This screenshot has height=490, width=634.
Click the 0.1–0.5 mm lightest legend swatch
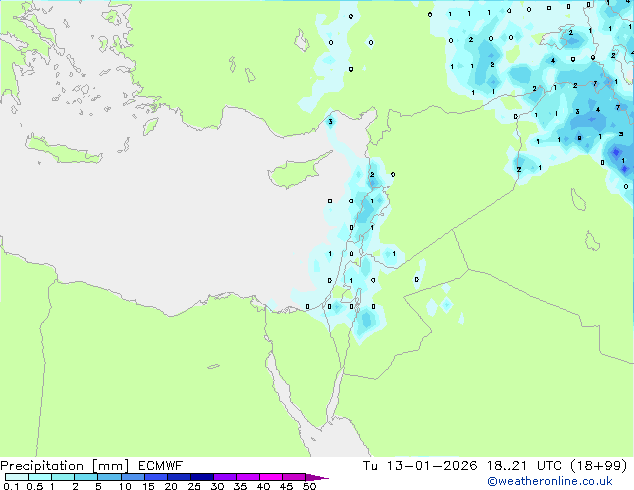pos(17,477)
